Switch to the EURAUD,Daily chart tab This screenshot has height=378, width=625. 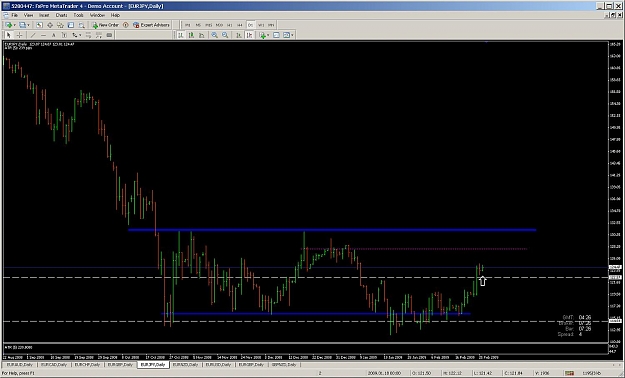[20, 364]
